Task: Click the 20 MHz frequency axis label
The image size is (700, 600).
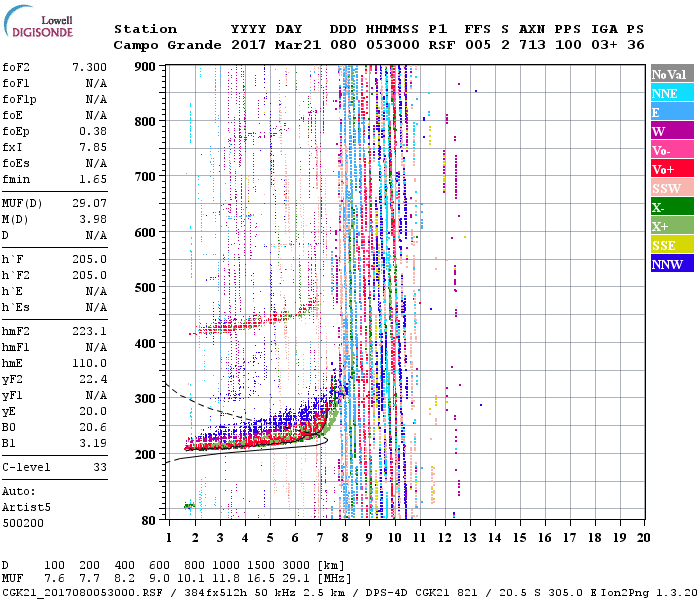Action: coord(643,538)
